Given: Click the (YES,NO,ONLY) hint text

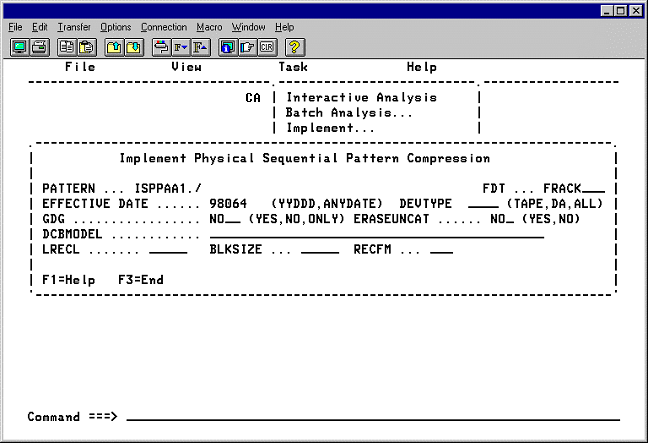Looking at the screenshot, I should (x=296, y=219).
